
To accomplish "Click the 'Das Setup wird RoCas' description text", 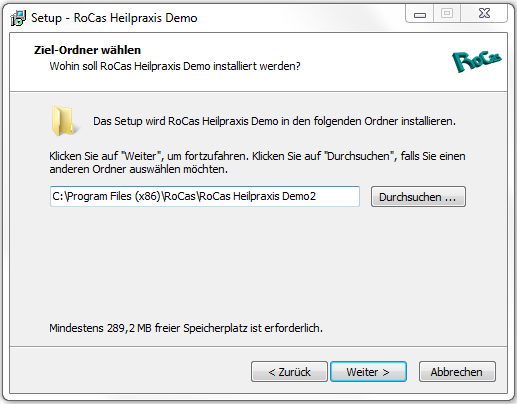I will 274,121.
